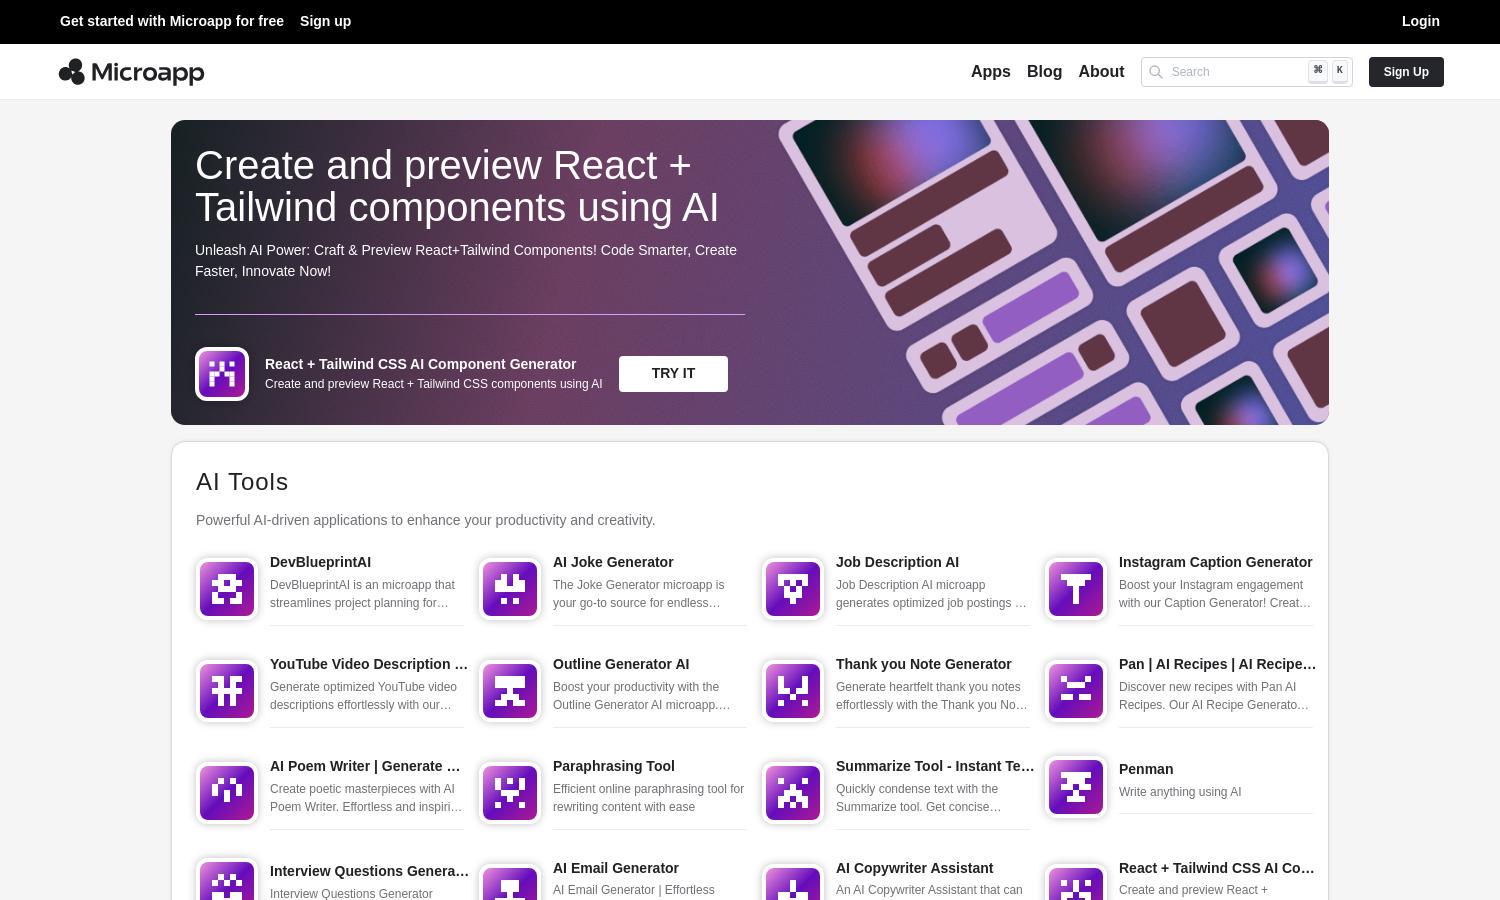Open Interview Questions Generator title link

(x=369, y=871)
